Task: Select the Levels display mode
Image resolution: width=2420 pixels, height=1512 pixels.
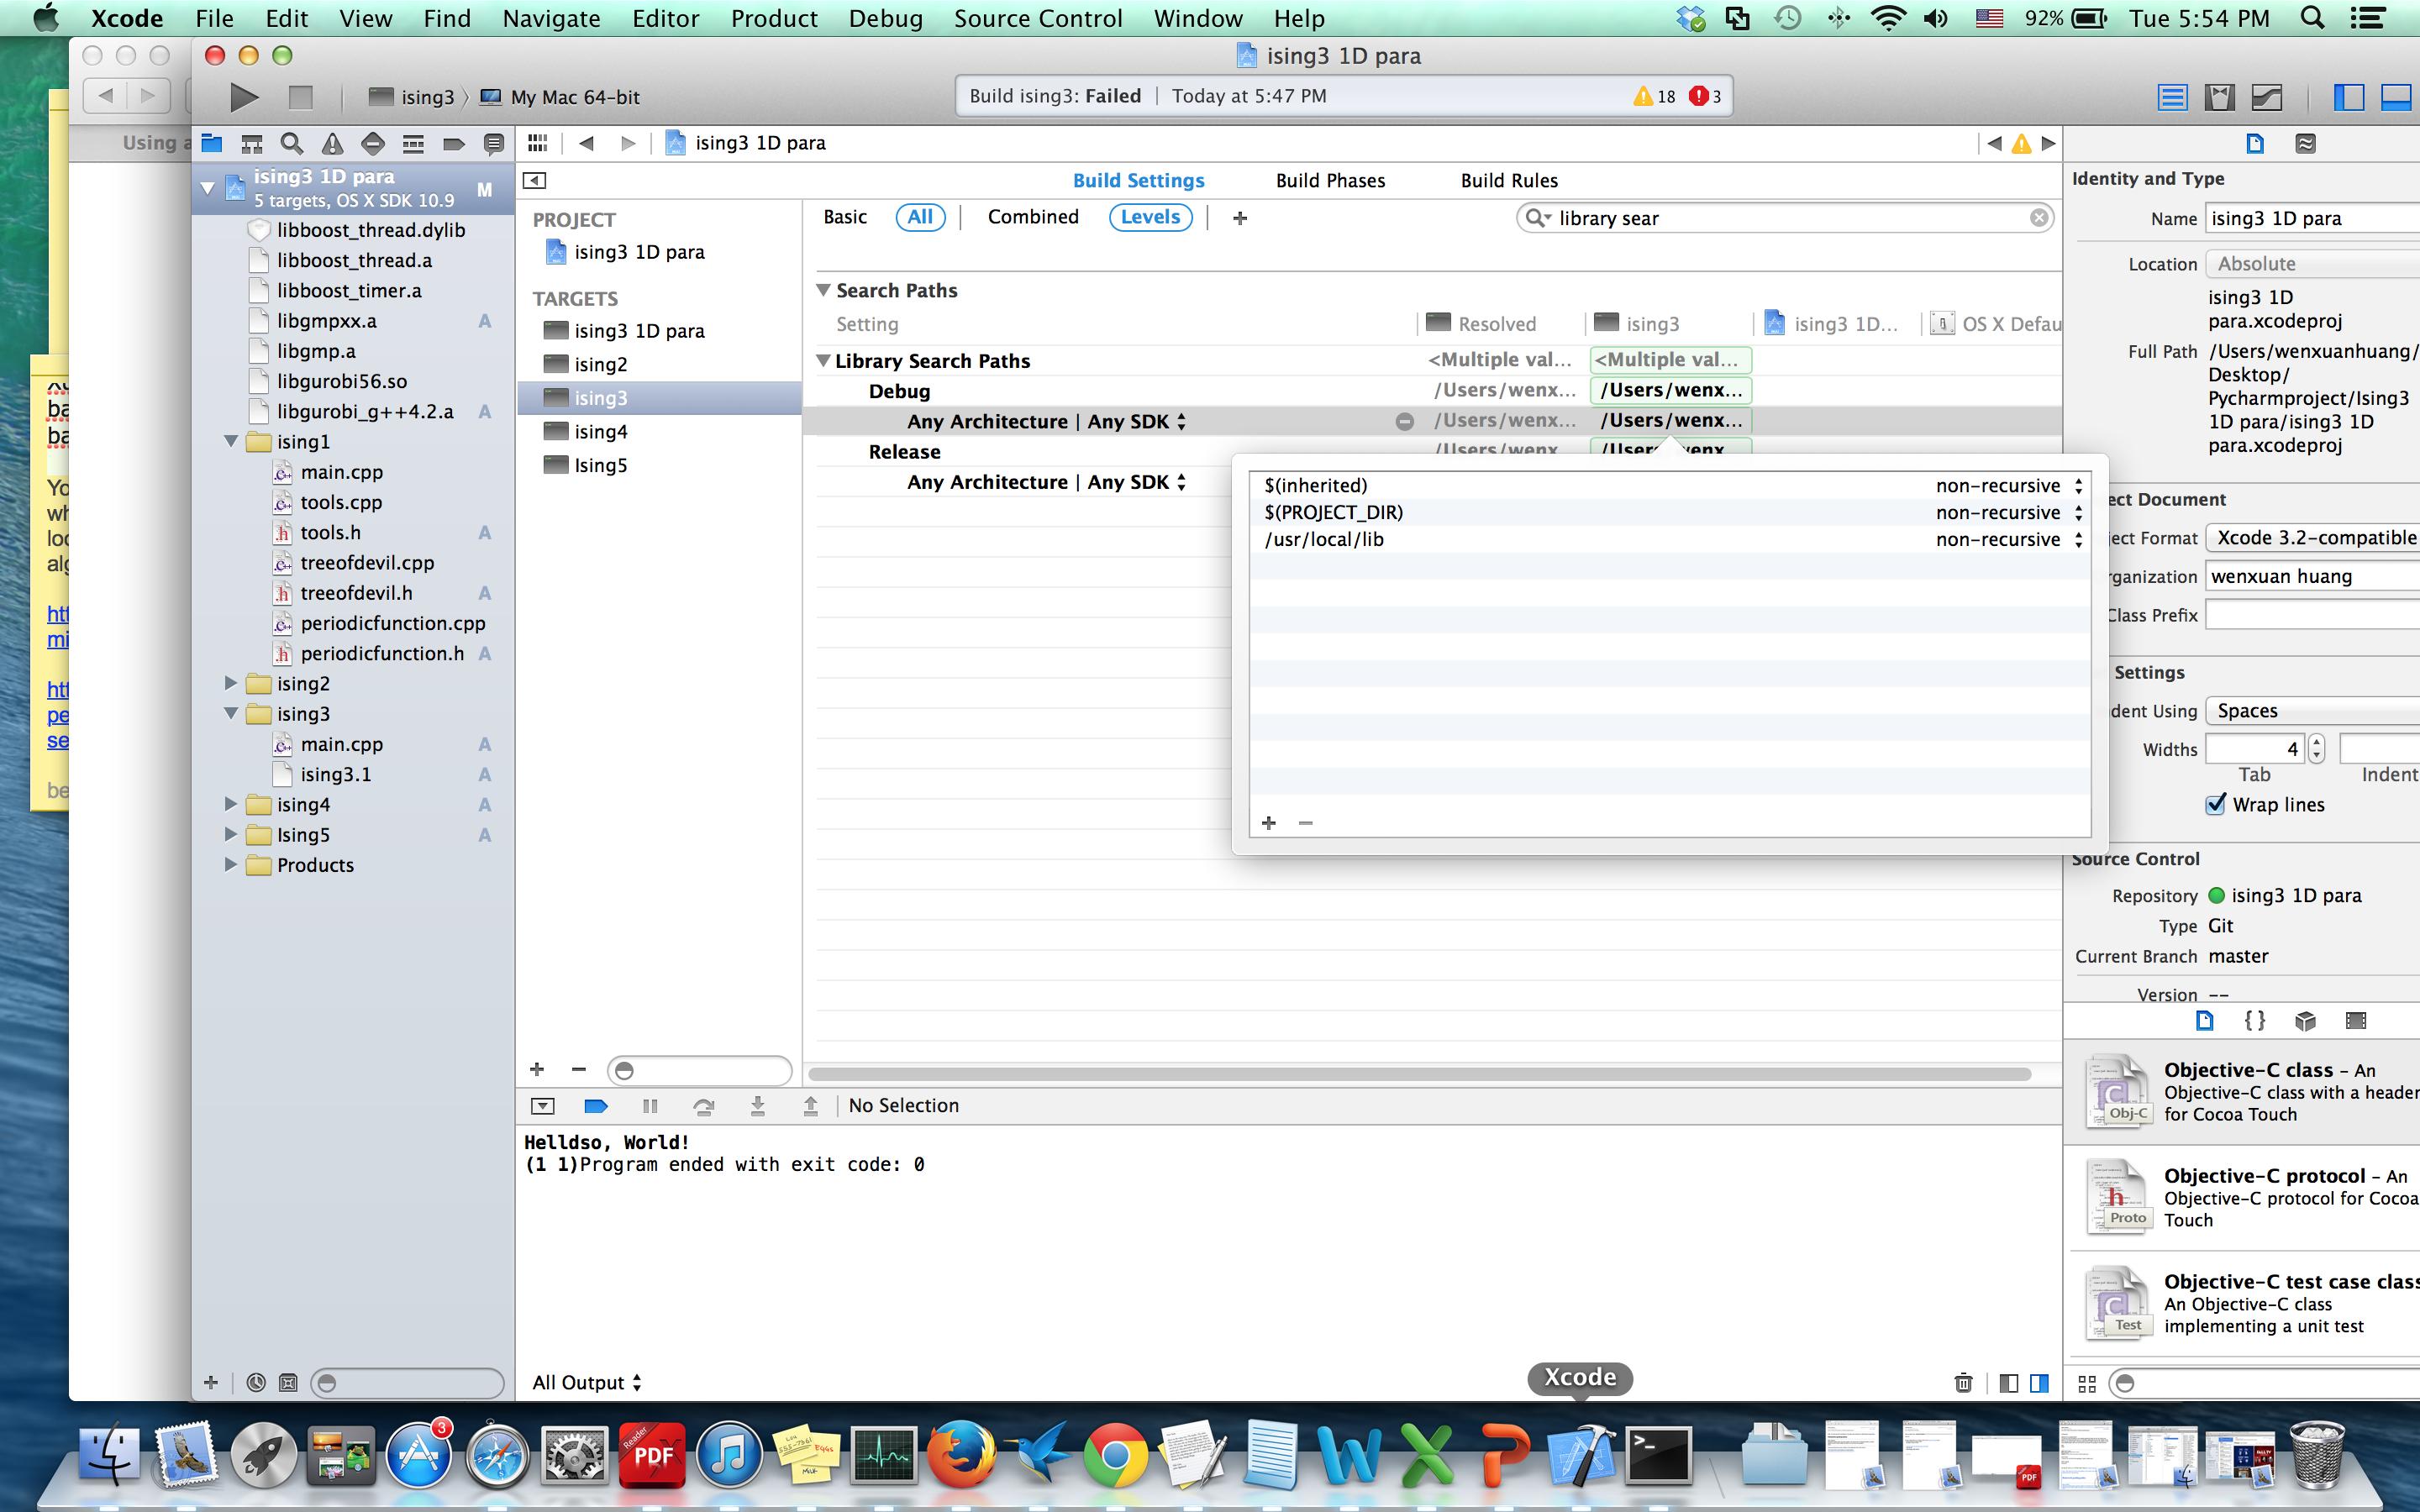Action: 1150,217
